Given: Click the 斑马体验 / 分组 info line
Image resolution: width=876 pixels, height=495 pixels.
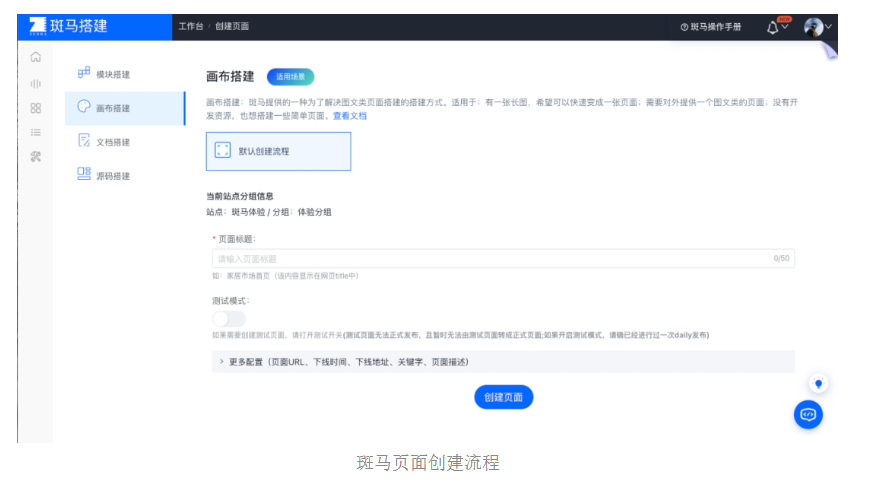Looking at the screenshot, I should click(269, 212).
